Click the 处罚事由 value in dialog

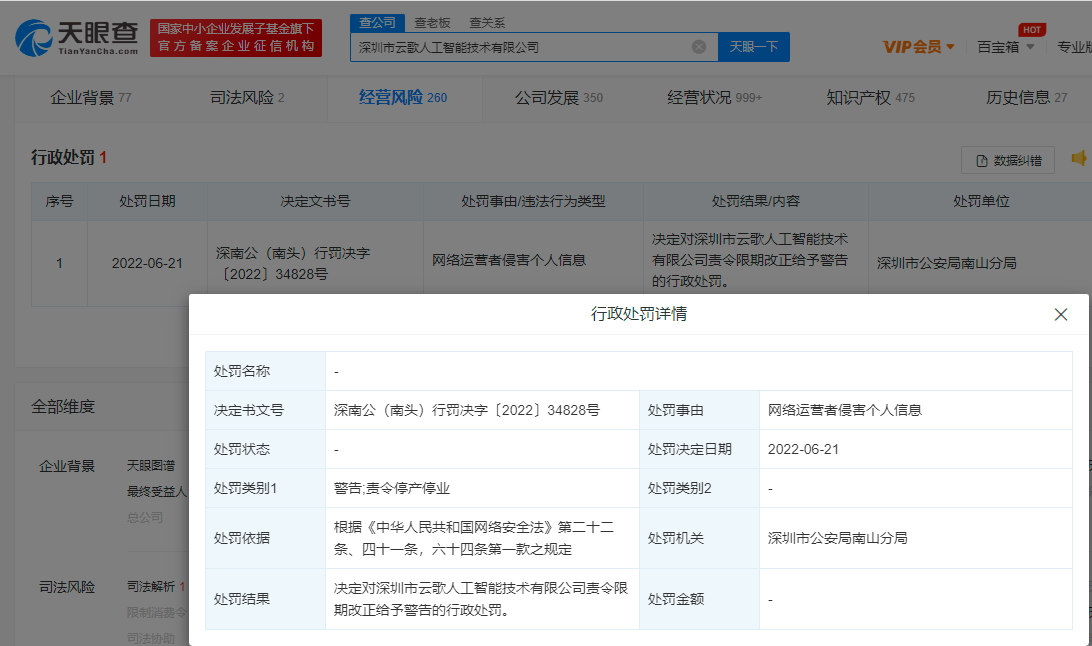pos(845,411)
